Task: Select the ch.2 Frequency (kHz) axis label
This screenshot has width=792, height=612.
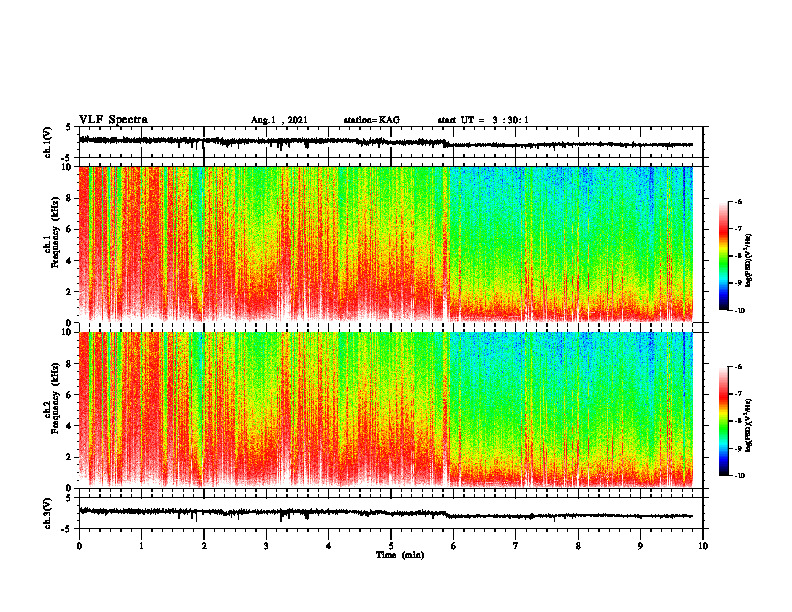Action: click(52, 398)
